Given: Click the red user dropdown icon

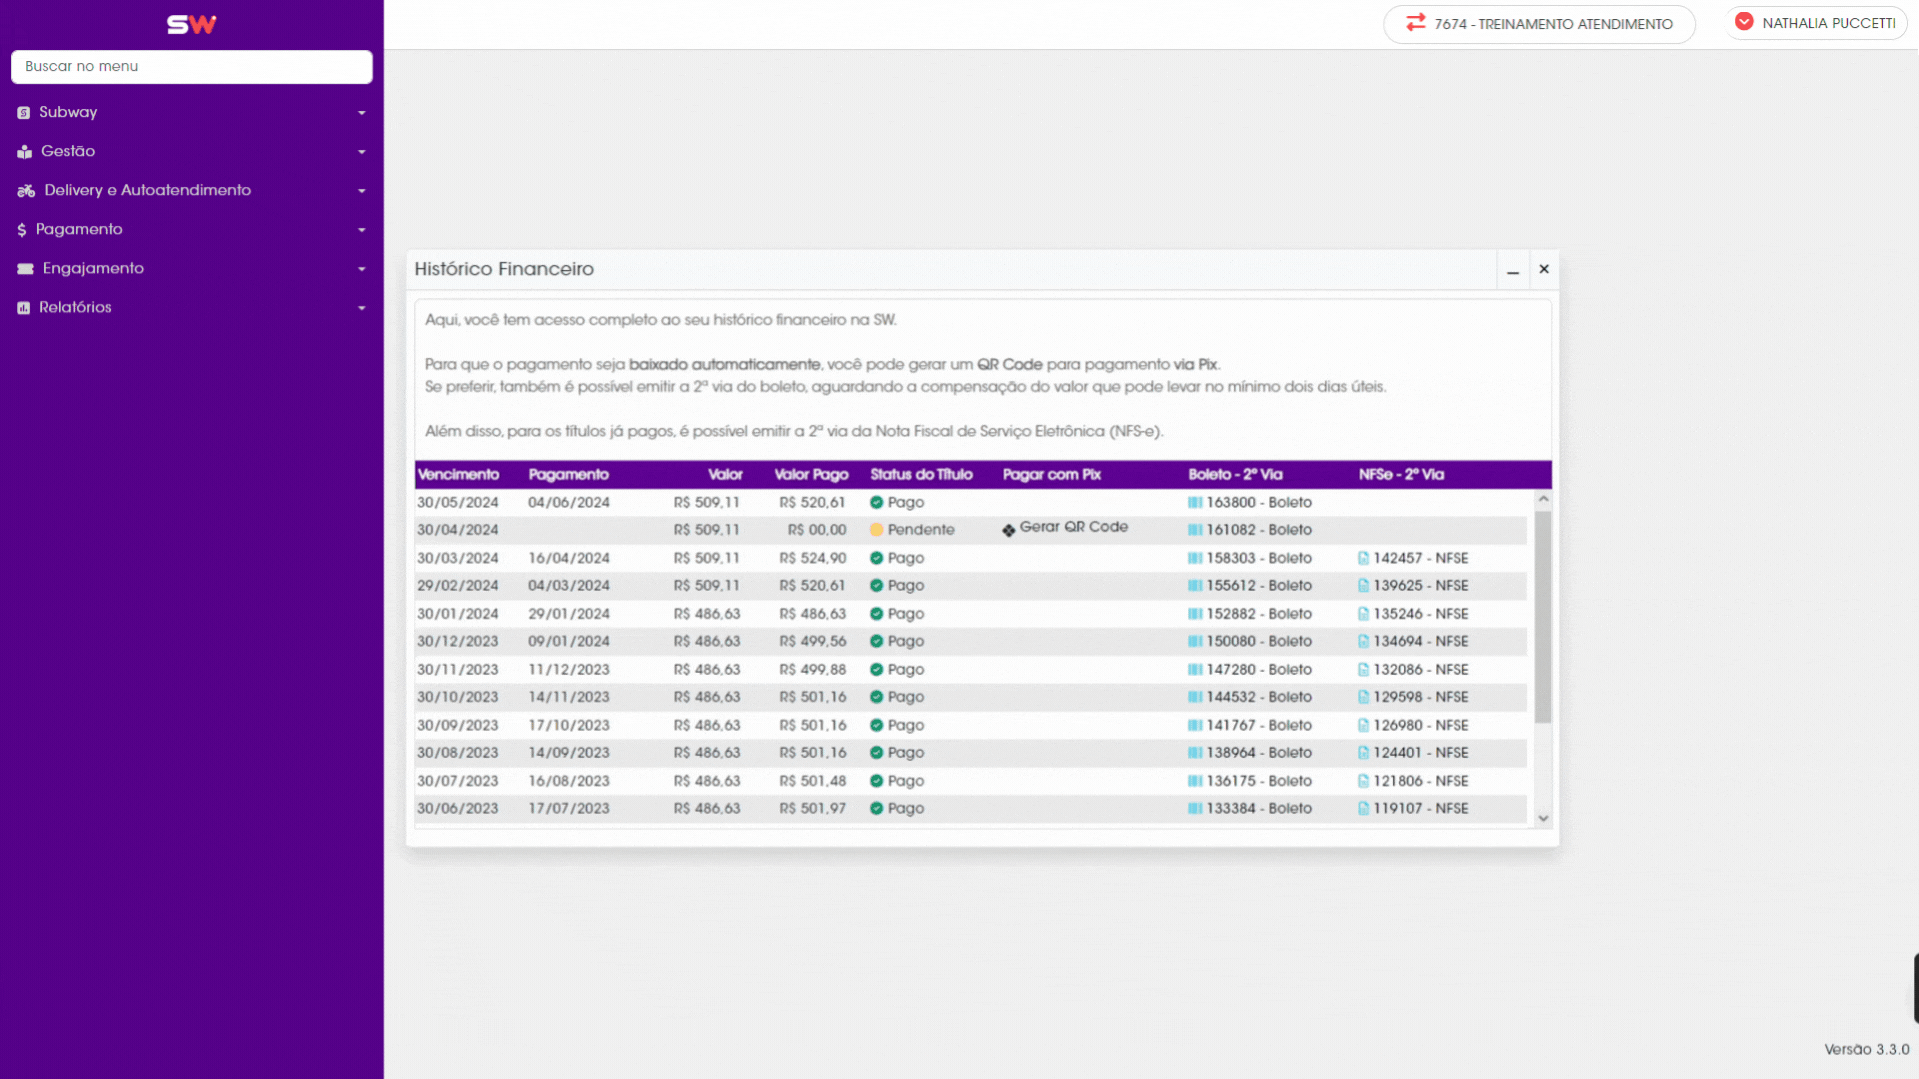Looking at the screenshot, I should pos(1744,21).
